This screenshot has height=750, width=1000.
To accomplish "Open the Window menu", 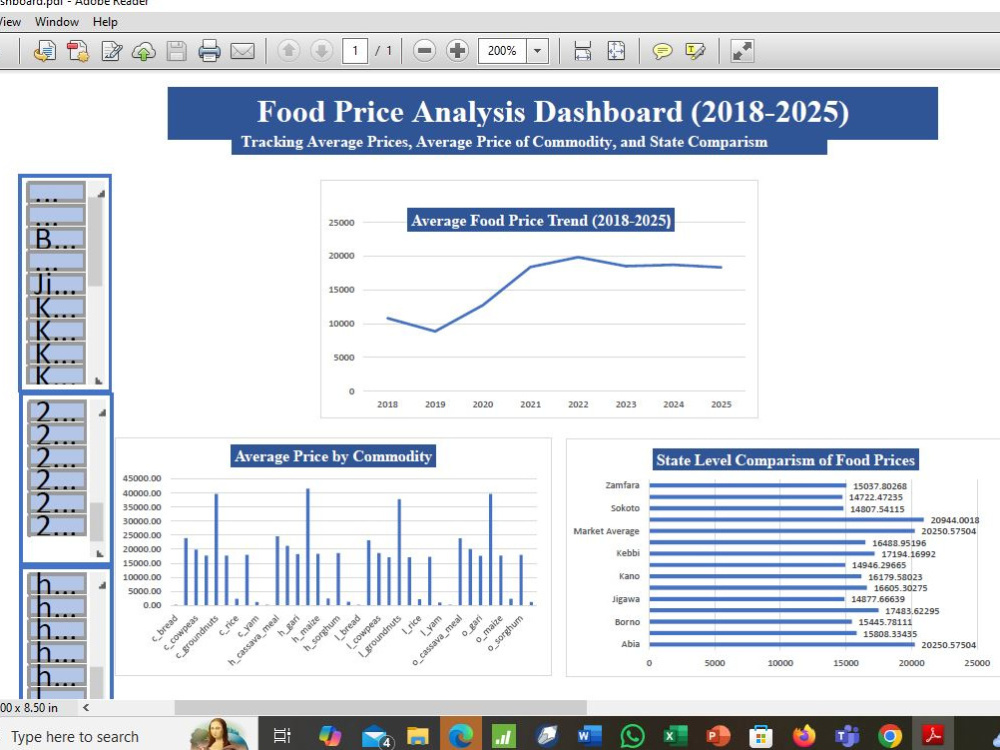I will 57,22.
